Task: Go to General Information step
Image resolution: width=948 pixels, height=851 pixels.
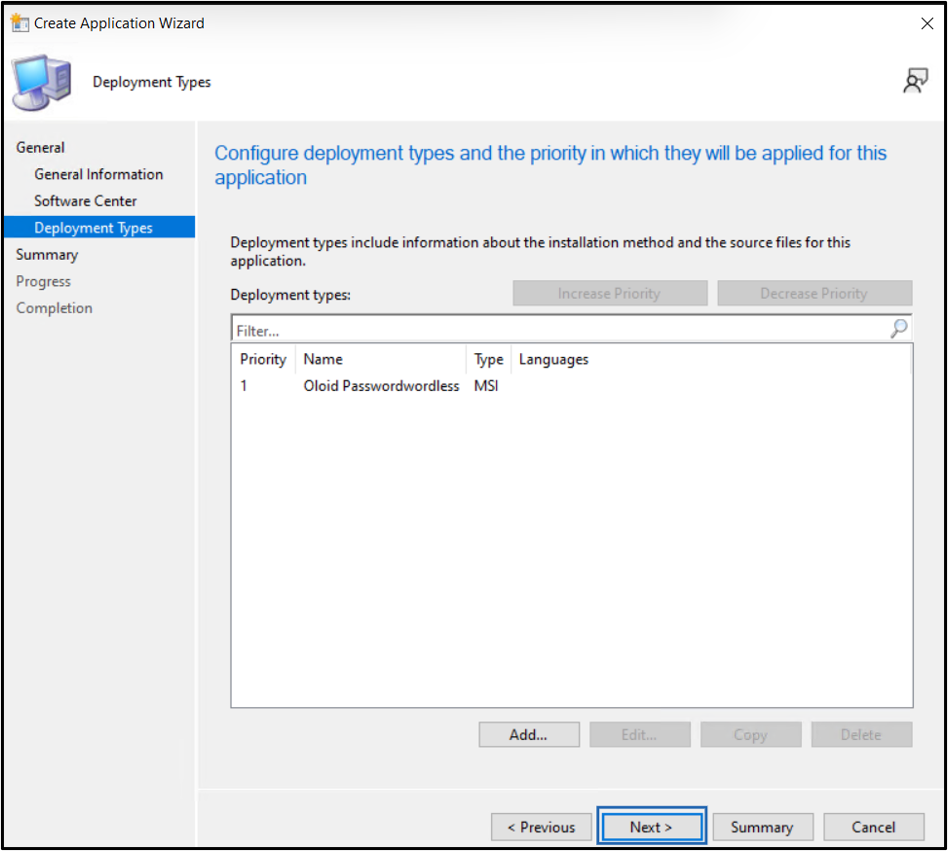Action: [x=99, y=174]
